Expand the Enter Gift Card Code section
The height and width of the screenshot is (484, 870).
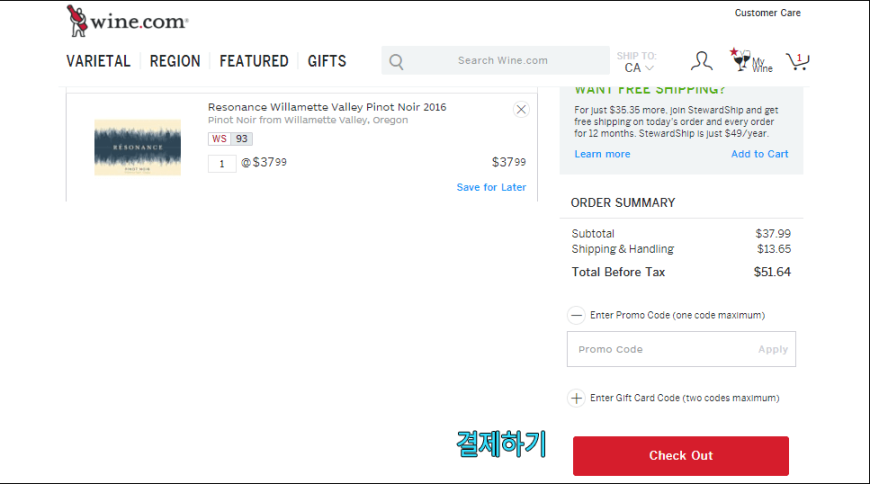(x=576, y=398)
